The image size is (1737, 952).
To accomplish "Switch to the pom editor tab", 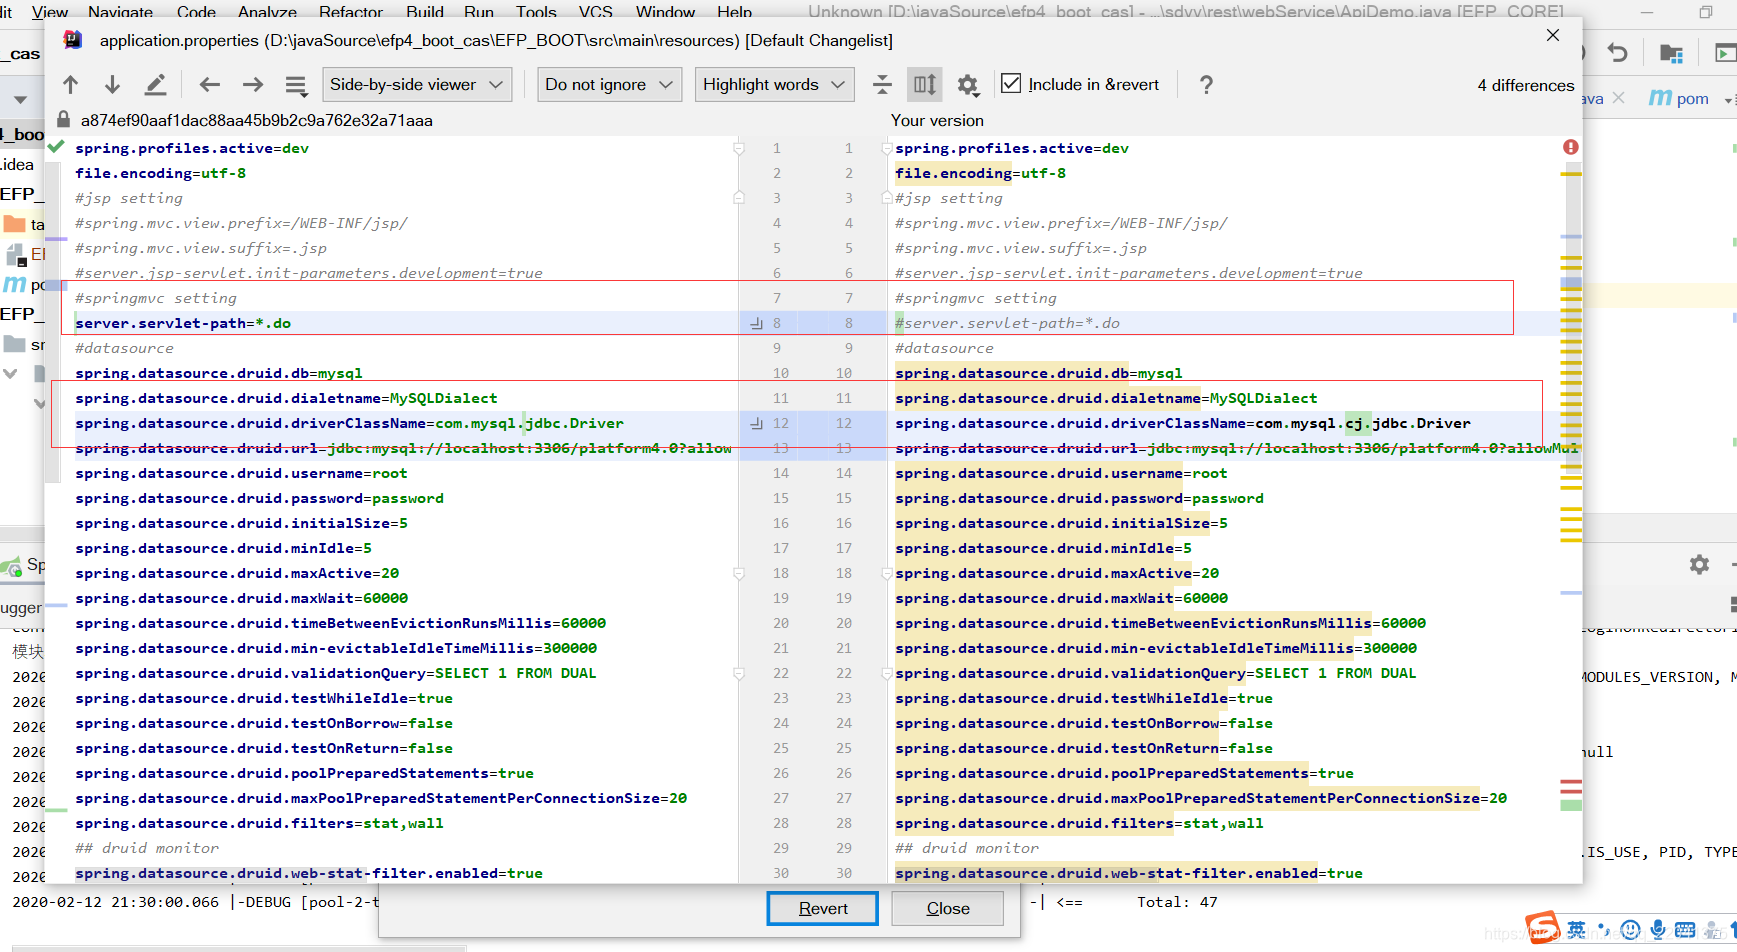I will [x=1680, y=98].
